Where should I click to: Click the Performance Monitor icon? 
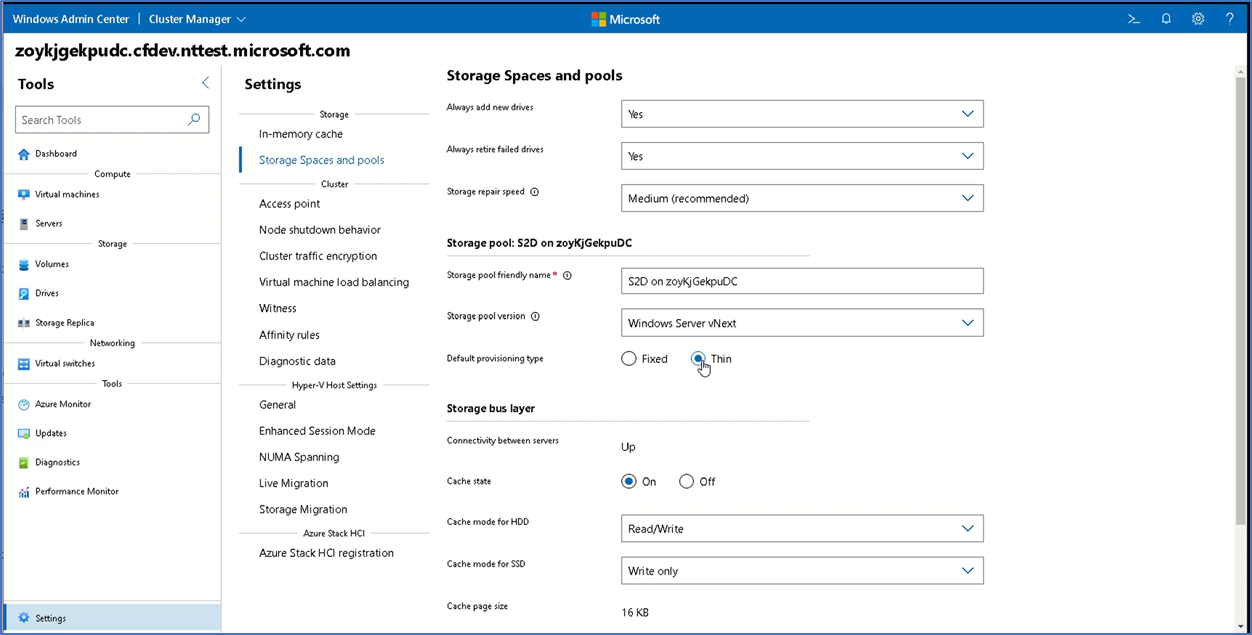(24, 492)
